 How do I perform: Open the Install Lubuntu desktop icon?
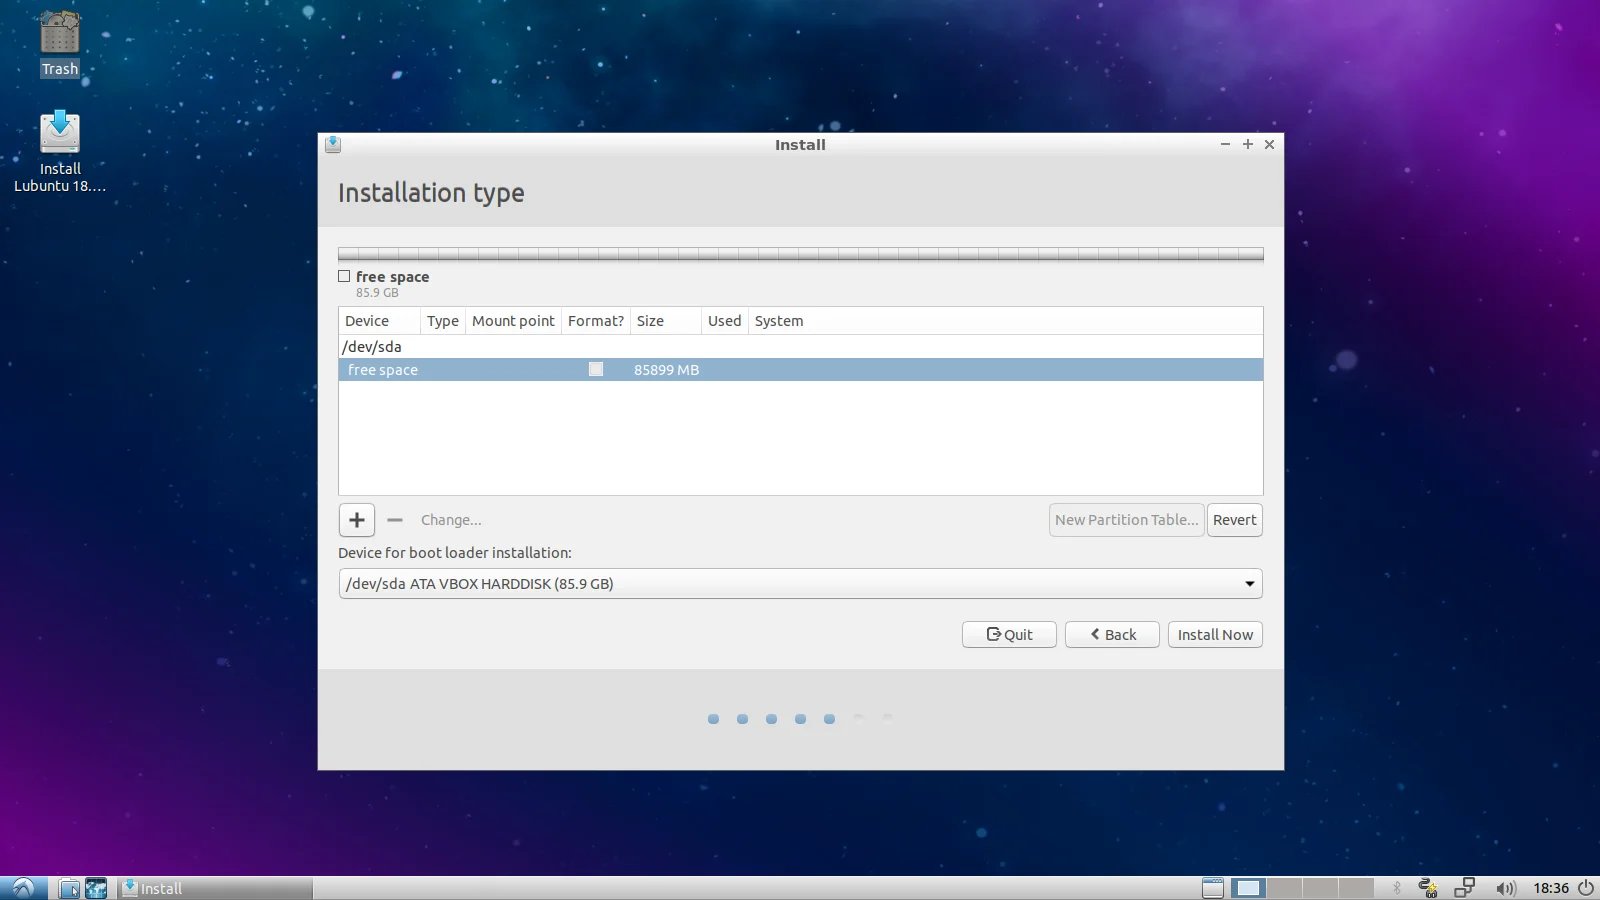(60, 134)
